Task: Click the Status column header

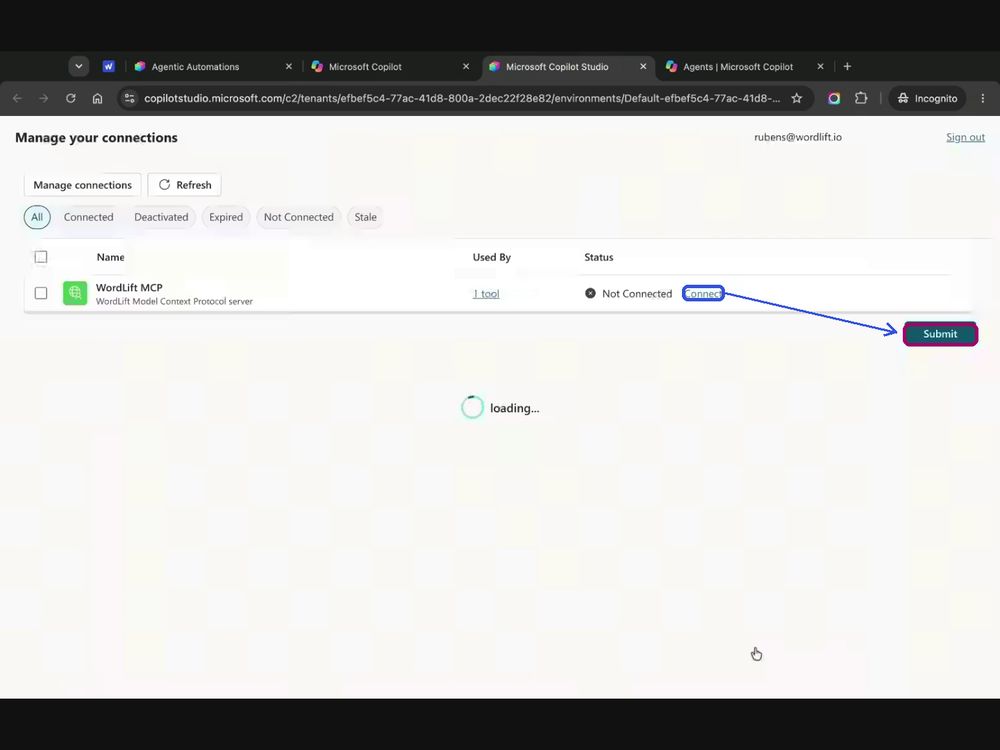Action: (599, 257)
